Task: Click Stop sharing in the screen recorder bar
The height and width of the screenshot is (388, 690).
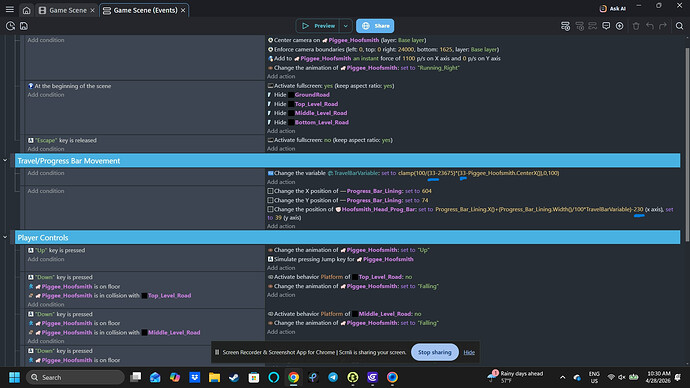Action: [434, 352]
